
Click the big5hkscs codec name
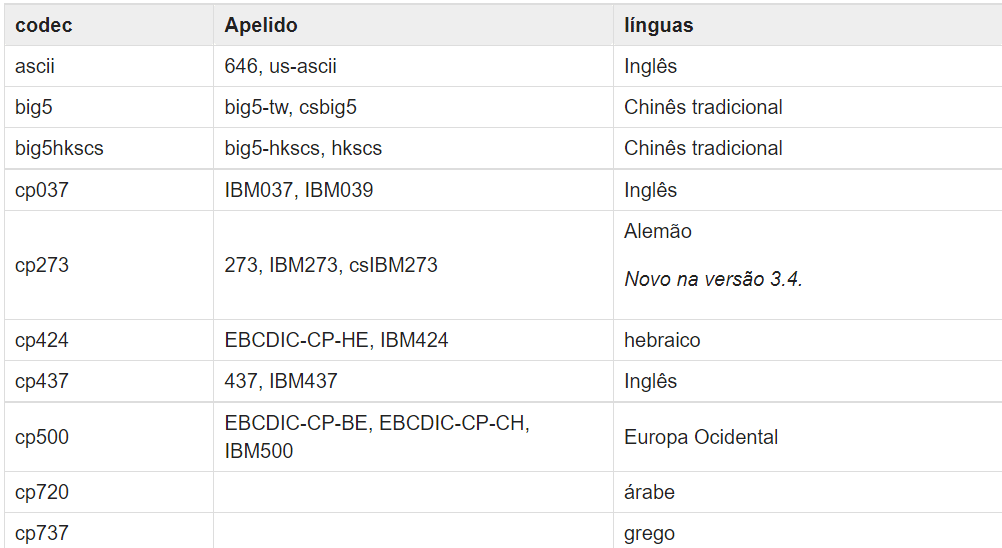(x=59, y=148)
